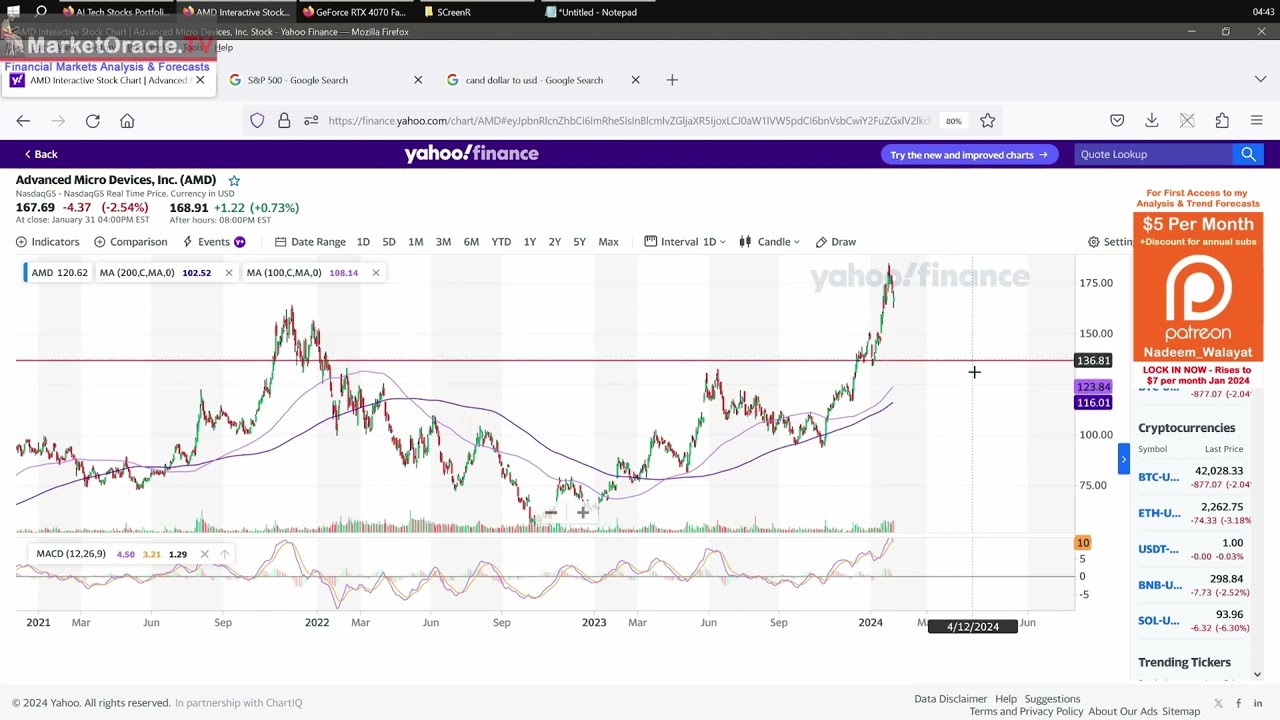1280x720 pixels.
Task: Bookmark this page with the star icon
Action: [x=987, y=121]
